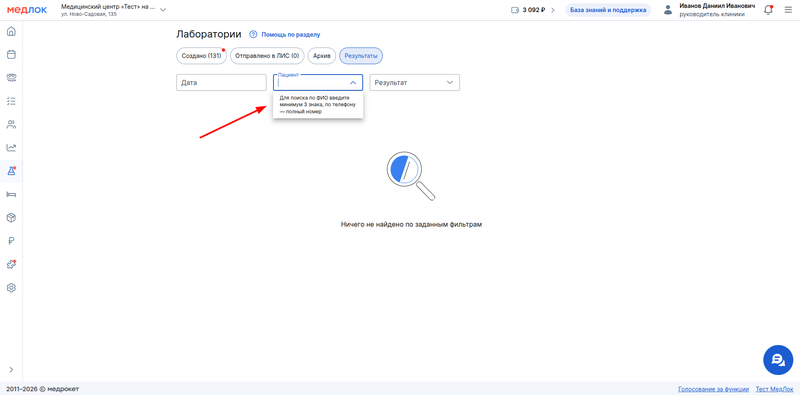Viewport: 800px width, 395px height.
Task: Open the Integrations puzzle icon in sidebar
Action: (x=11, y=264)
